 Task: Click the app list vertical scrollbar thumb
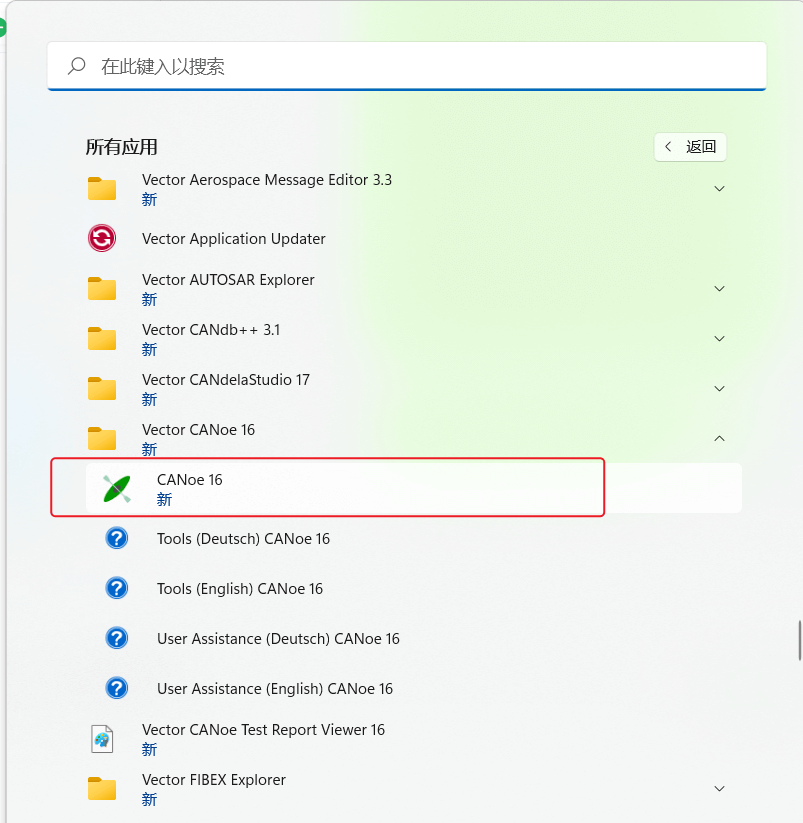point(800,640)
